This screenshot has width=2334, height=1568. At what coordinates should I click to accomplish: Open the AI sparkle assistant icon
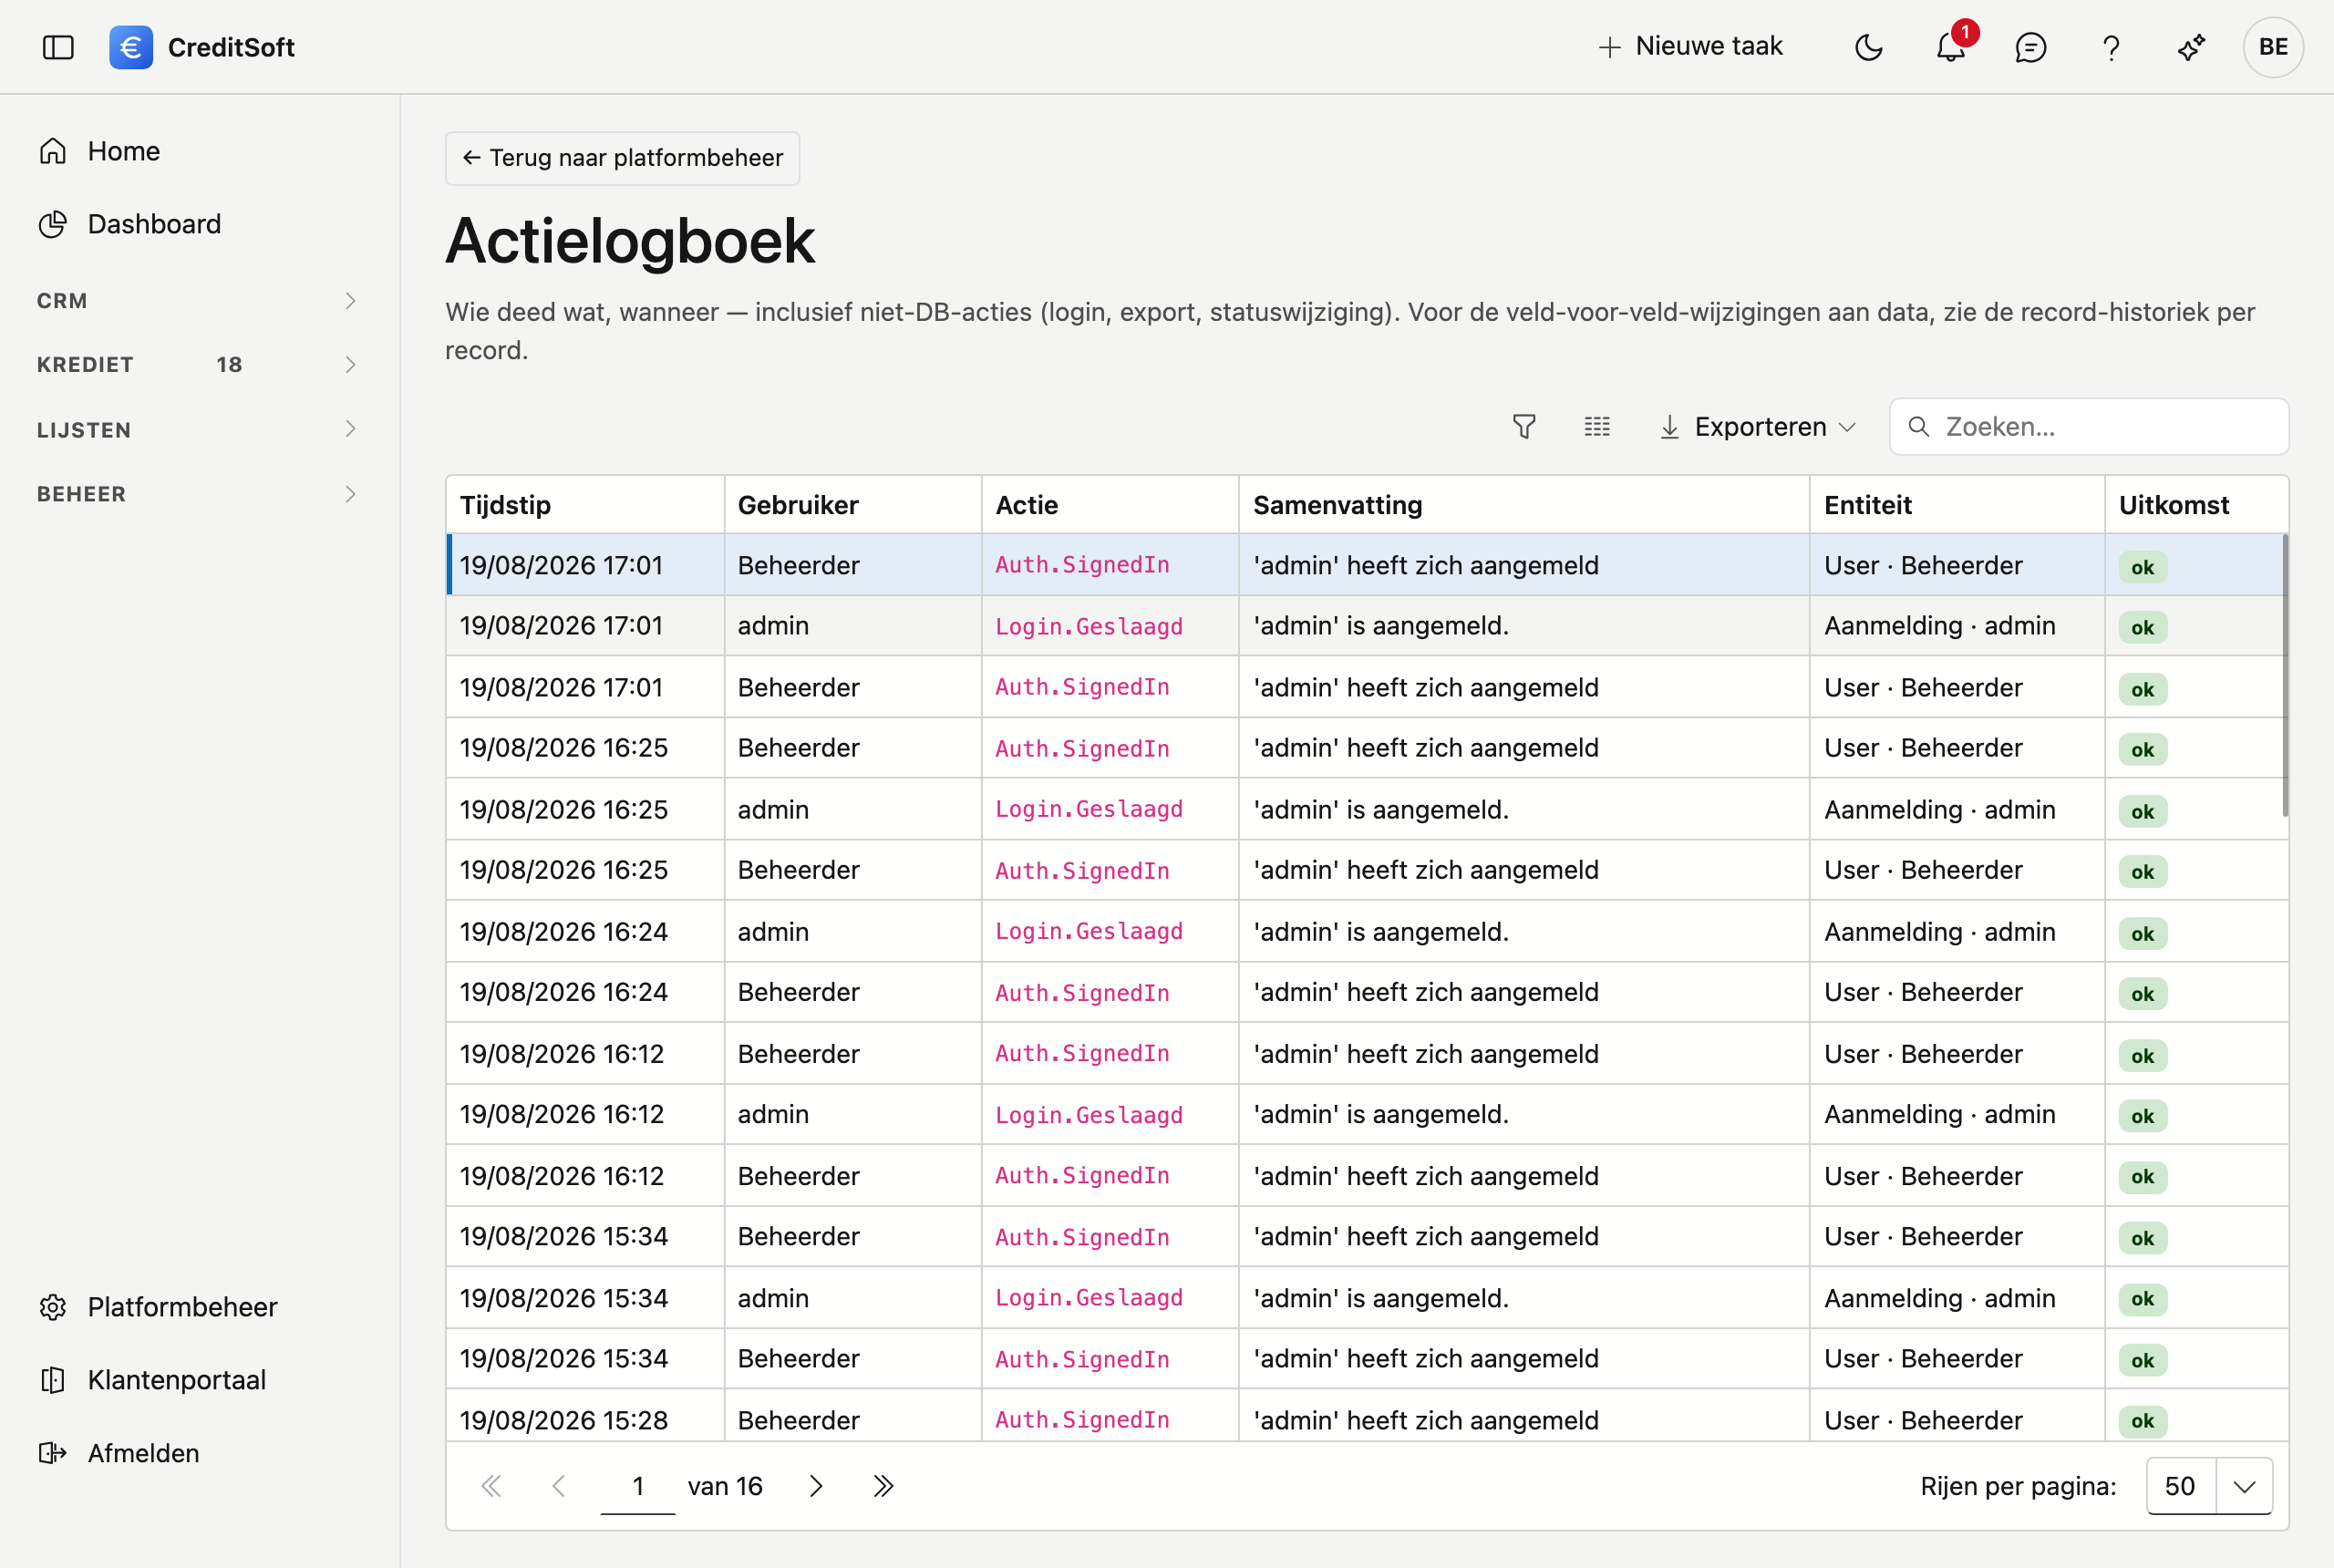coord(2191,47)
